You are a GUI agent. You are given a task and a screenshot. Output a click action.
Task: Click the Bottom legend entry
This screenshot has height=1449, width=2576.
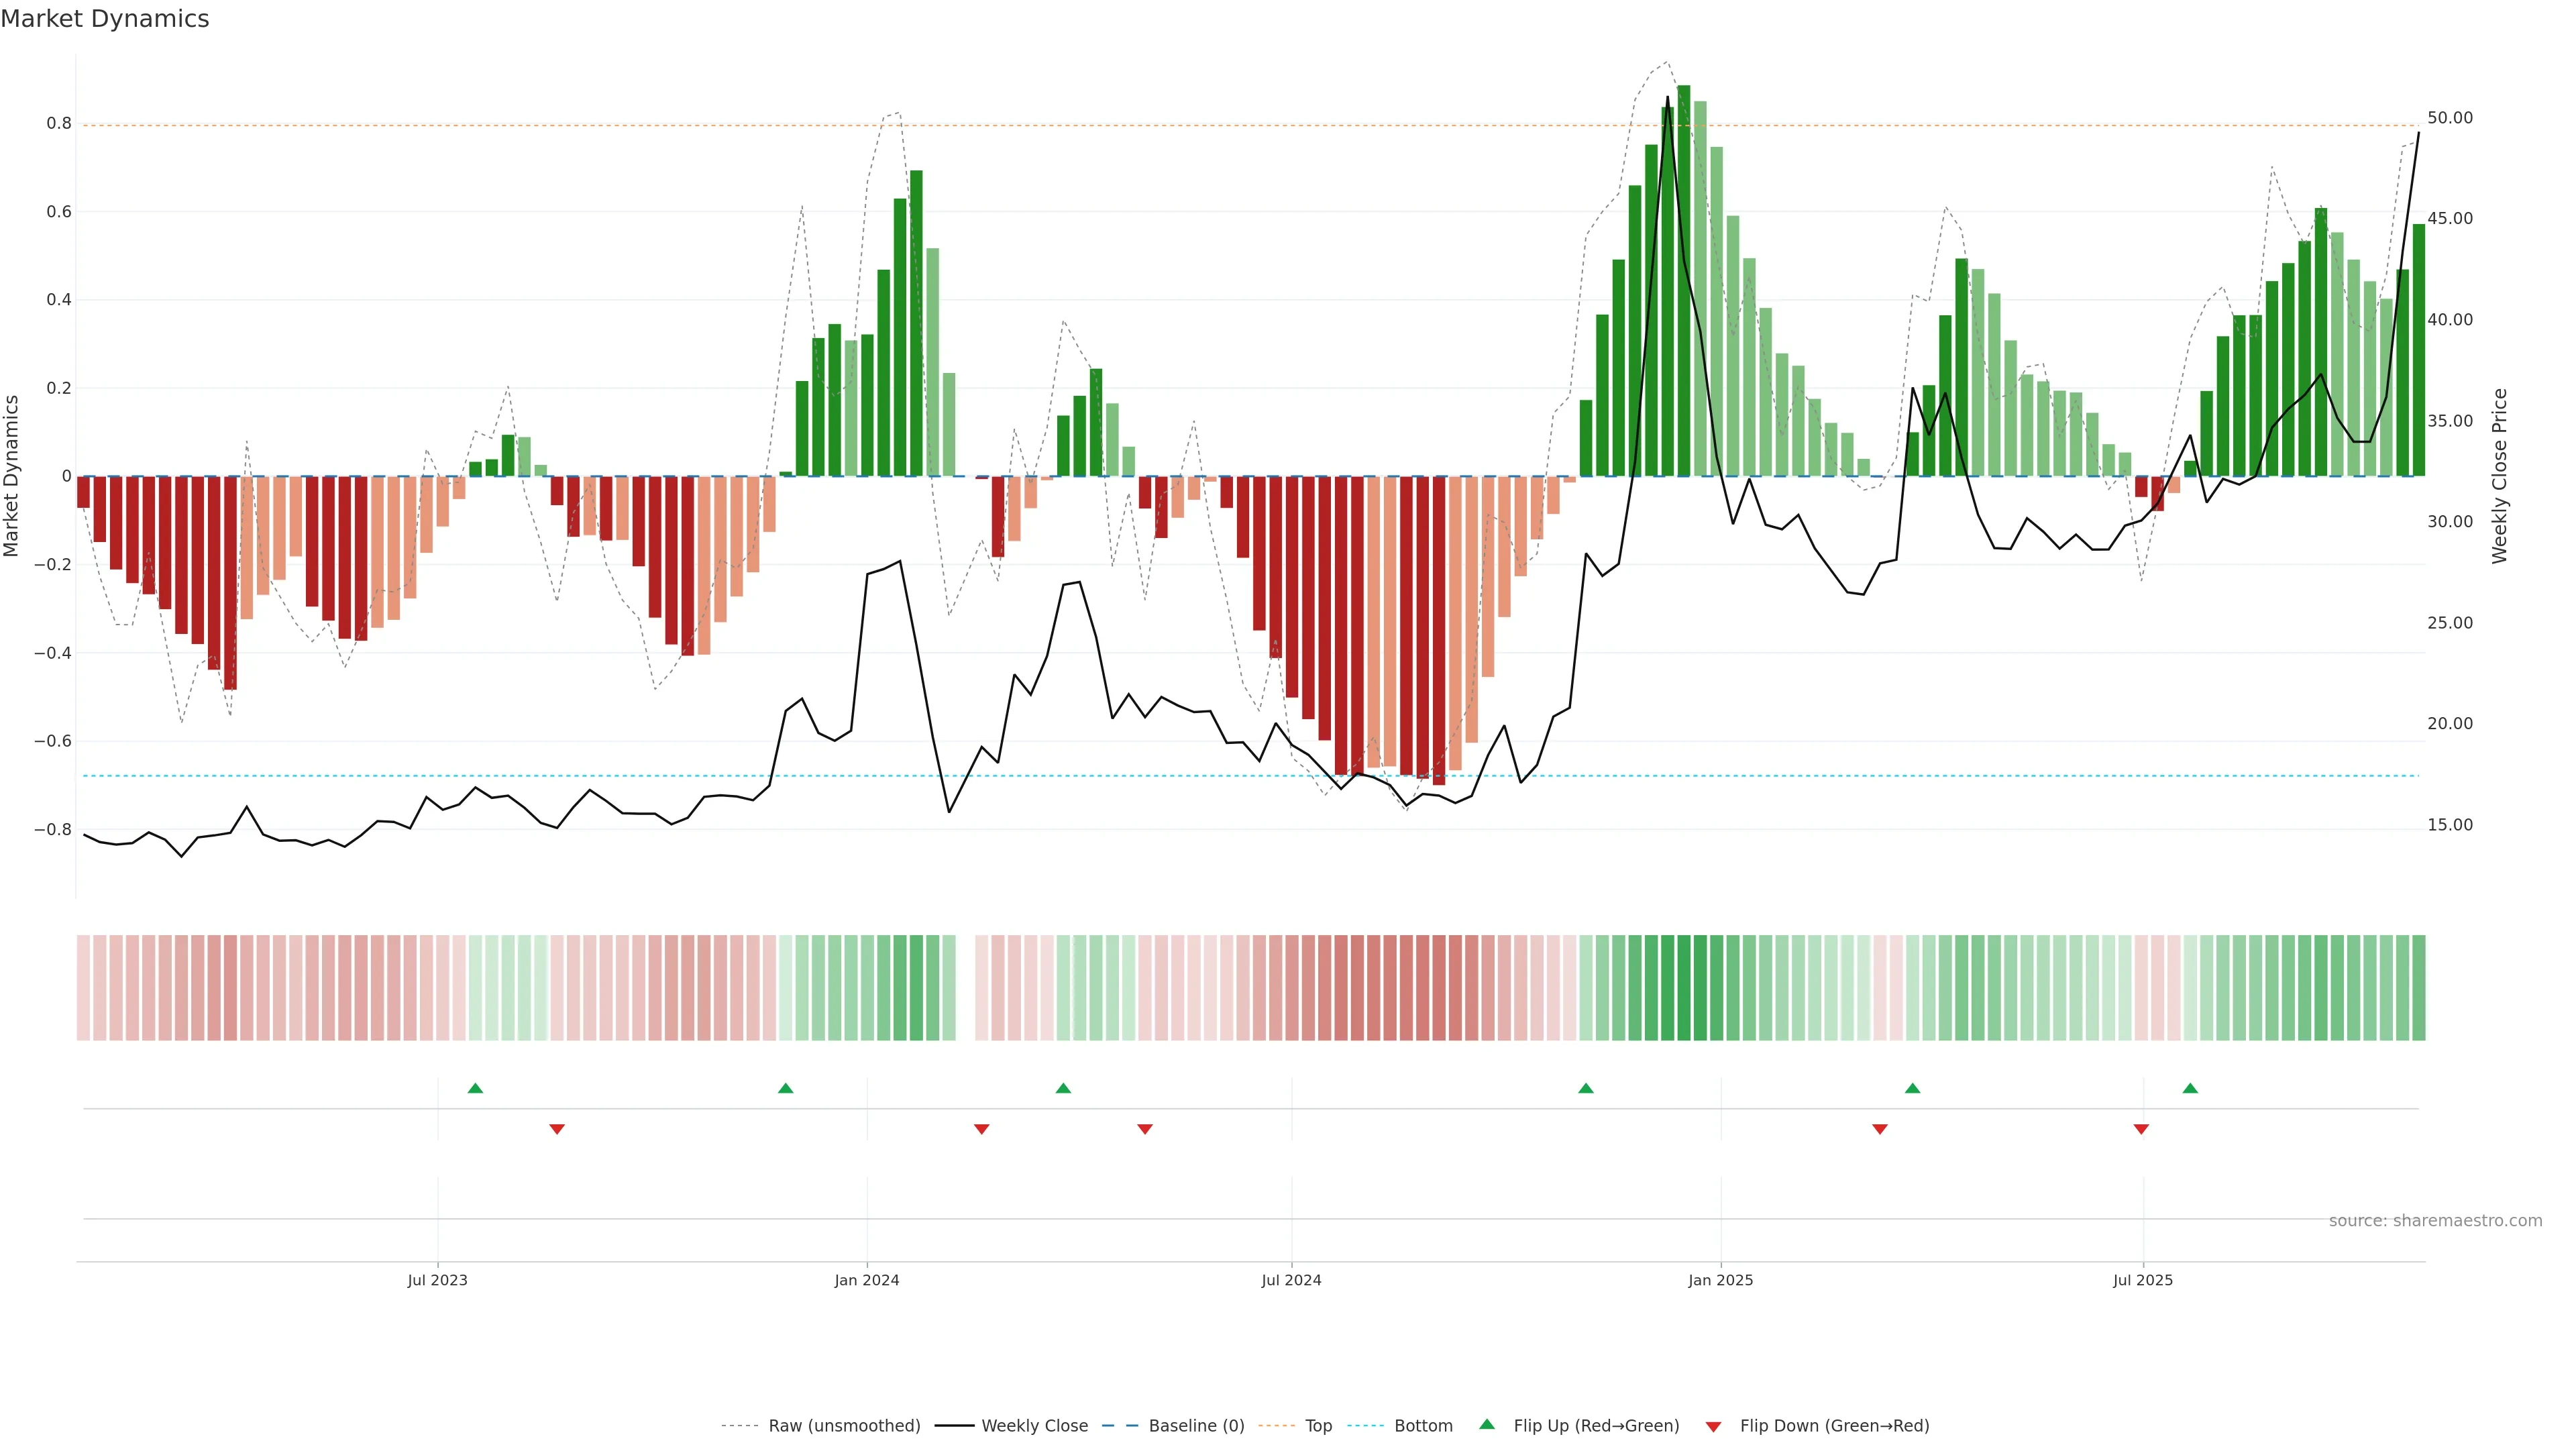tap(1423, 1426)
